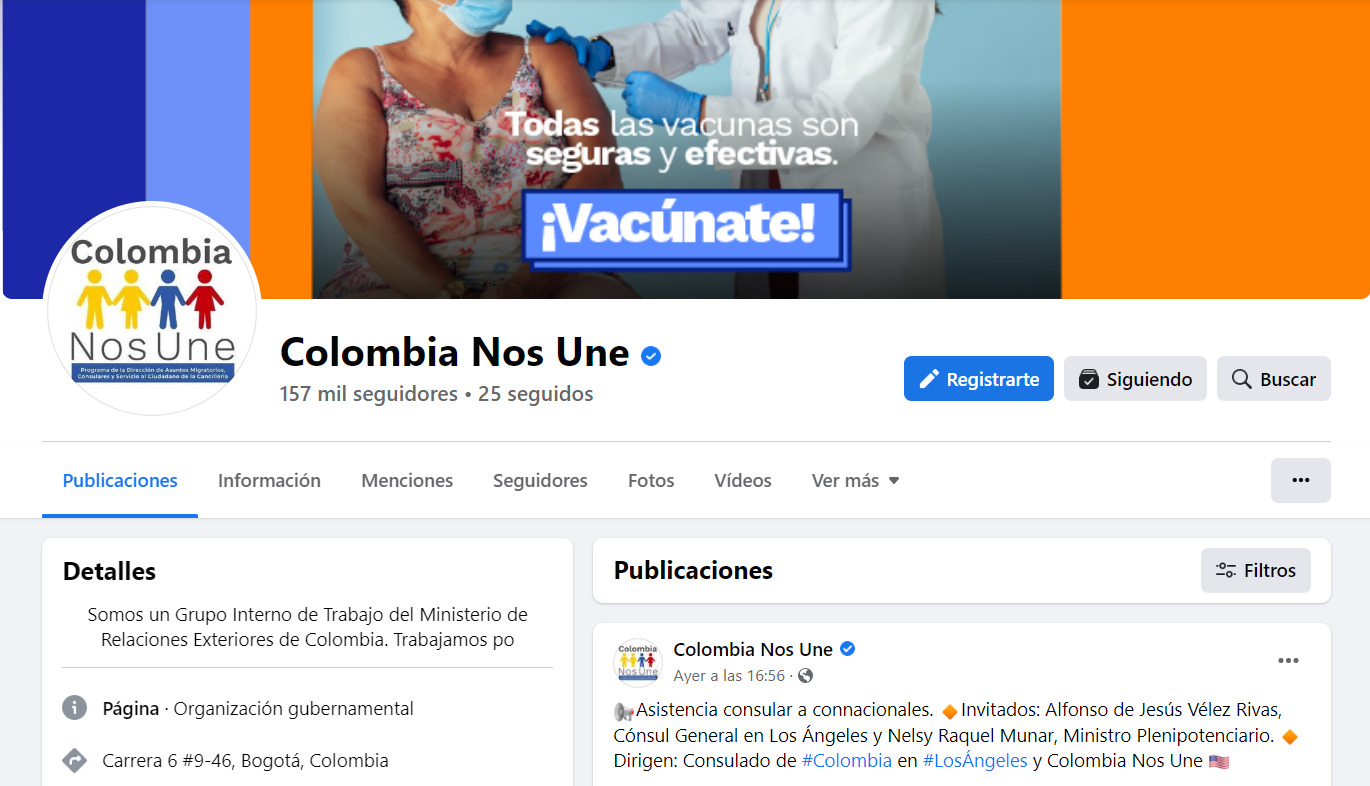The image size is (1370, 786).
Task: Click the pencil icon on Registrarte button
Action: (929, 379)
